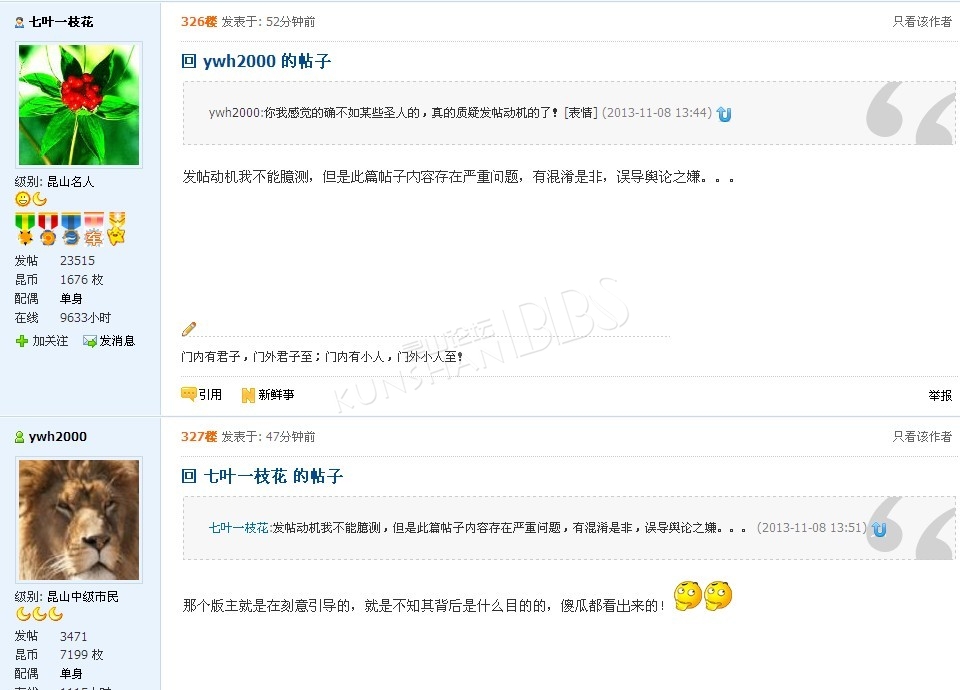Click 只看该作者 on post 326

[922, 22]
